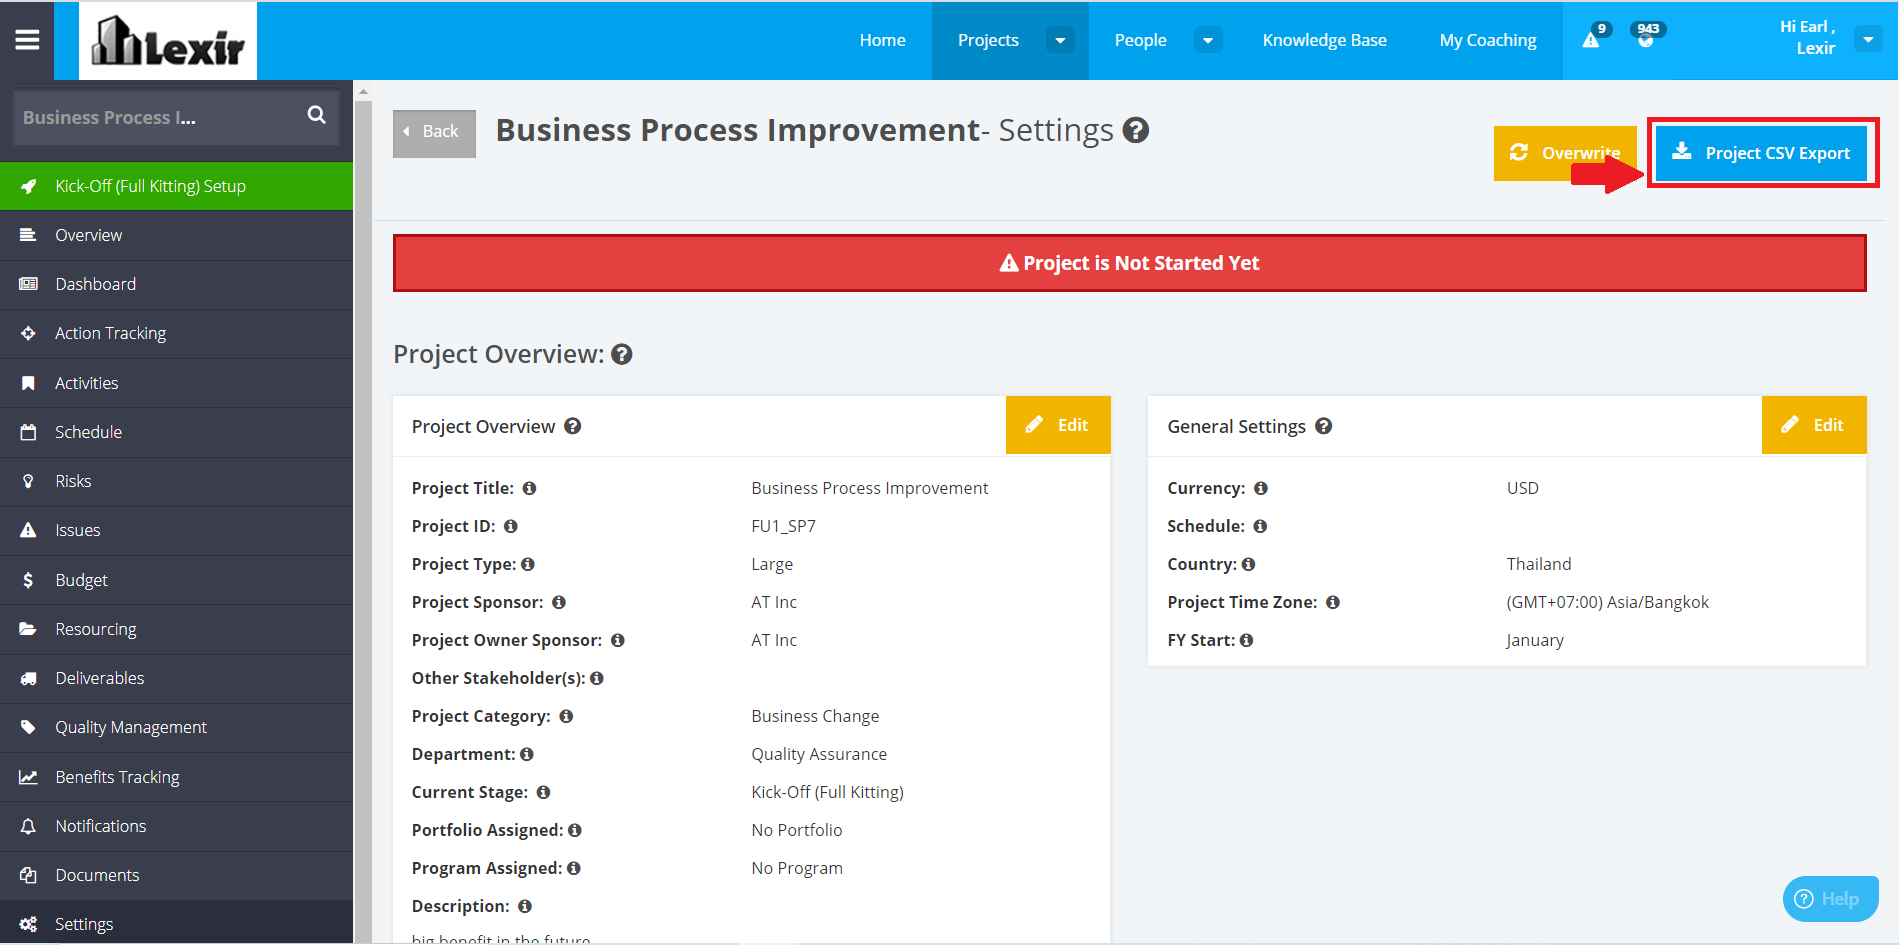Viewport: 1899px width, 945px height.
Task: Open Quality Management in the sidebar
Action: pos(176,727)
